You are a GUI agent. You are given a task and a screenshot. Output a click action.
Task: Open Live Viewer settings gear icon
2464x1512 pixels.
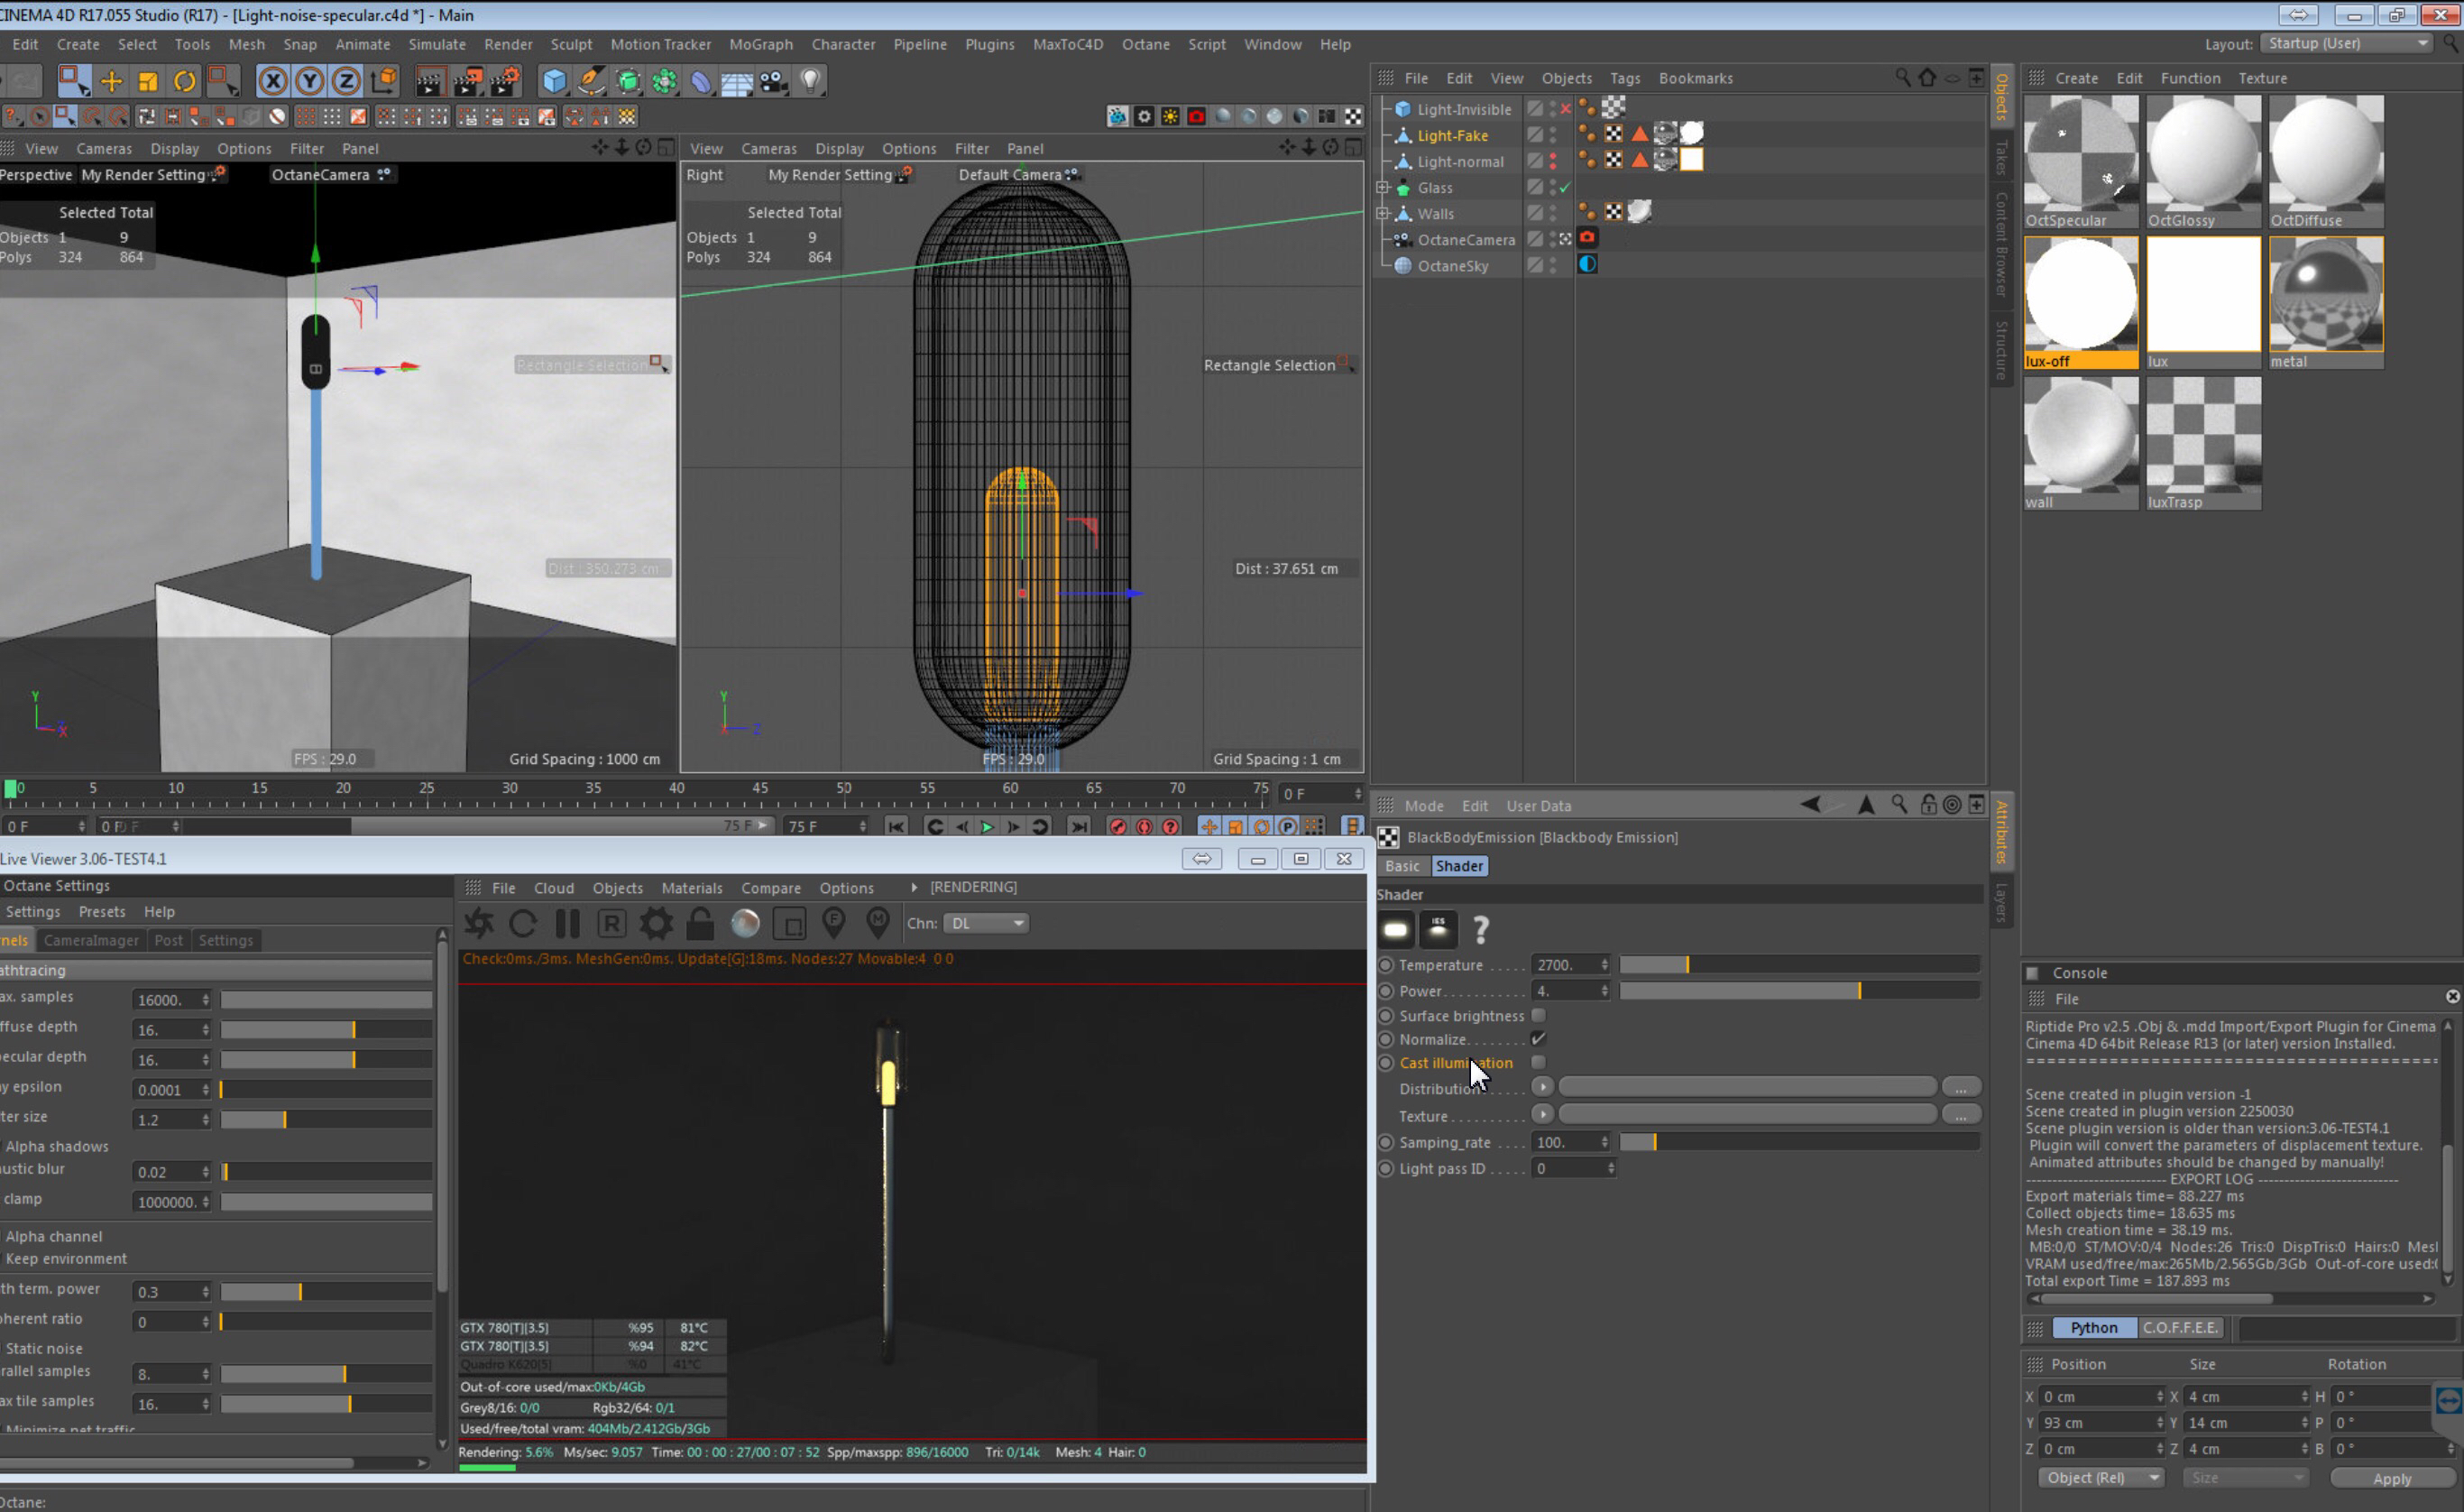(x=656, y=923)
